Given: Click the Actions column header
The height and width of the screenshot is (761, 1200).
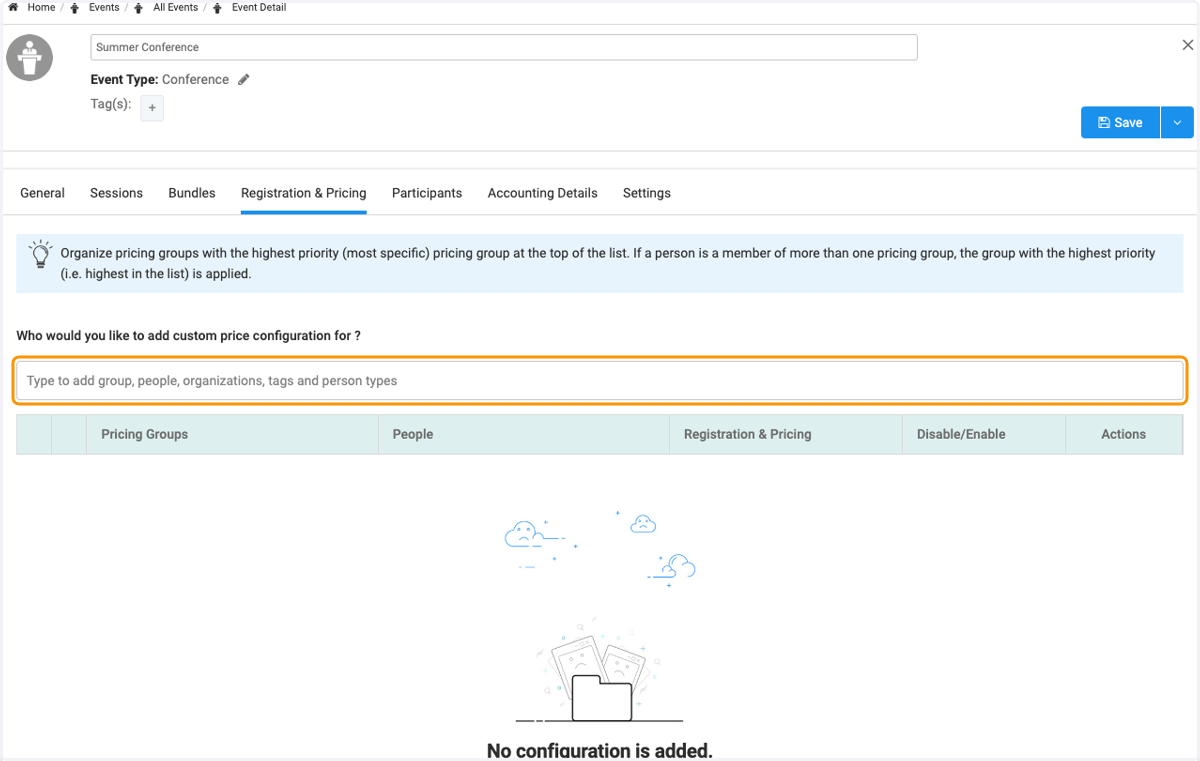Looking at the screenshot, I should (1124, 434).
